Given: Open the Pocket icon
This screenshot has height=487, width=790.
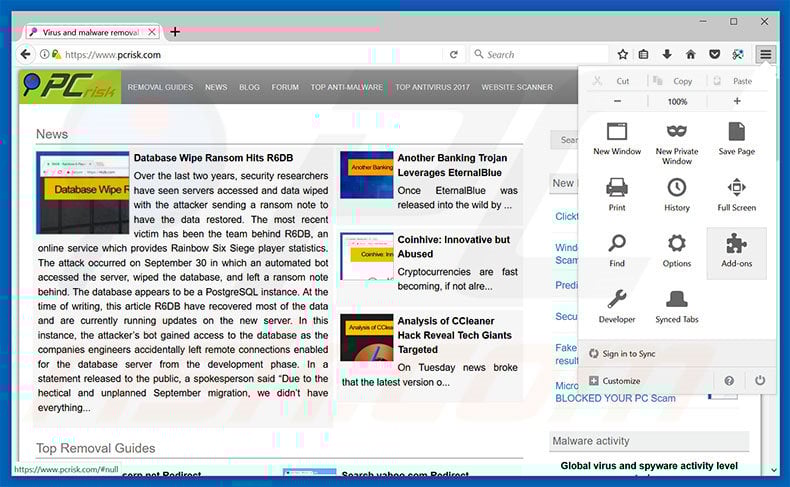Looking at the screenshot, I should pyautogui.click(x=714, y=54).
